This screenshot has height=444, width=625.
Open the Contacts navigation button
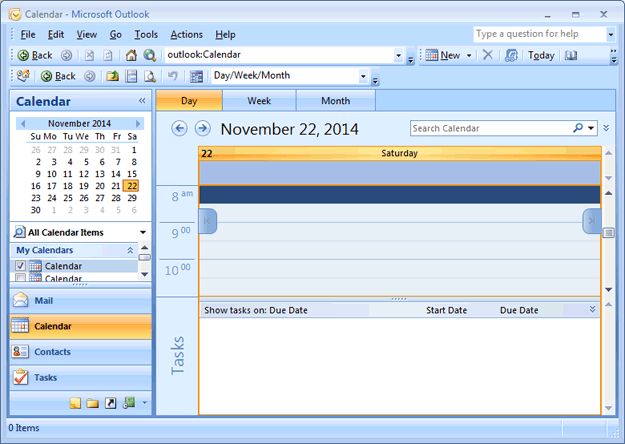click(81, 352)
